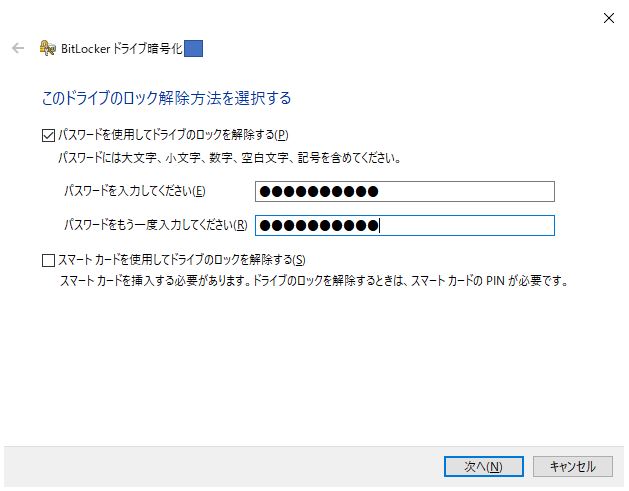
Task: Click the smart card PIN description text
Action: (314, 280)
